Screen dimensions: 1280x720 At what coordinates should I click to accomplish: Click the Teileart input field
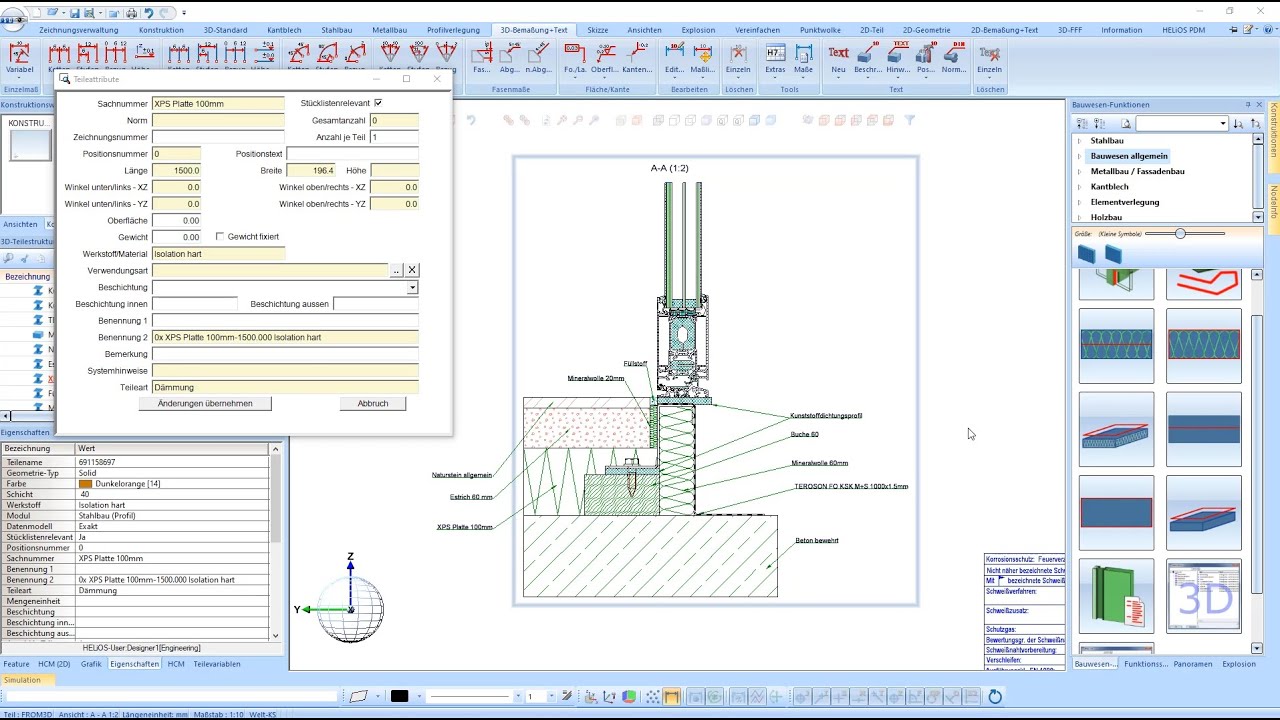285,387
